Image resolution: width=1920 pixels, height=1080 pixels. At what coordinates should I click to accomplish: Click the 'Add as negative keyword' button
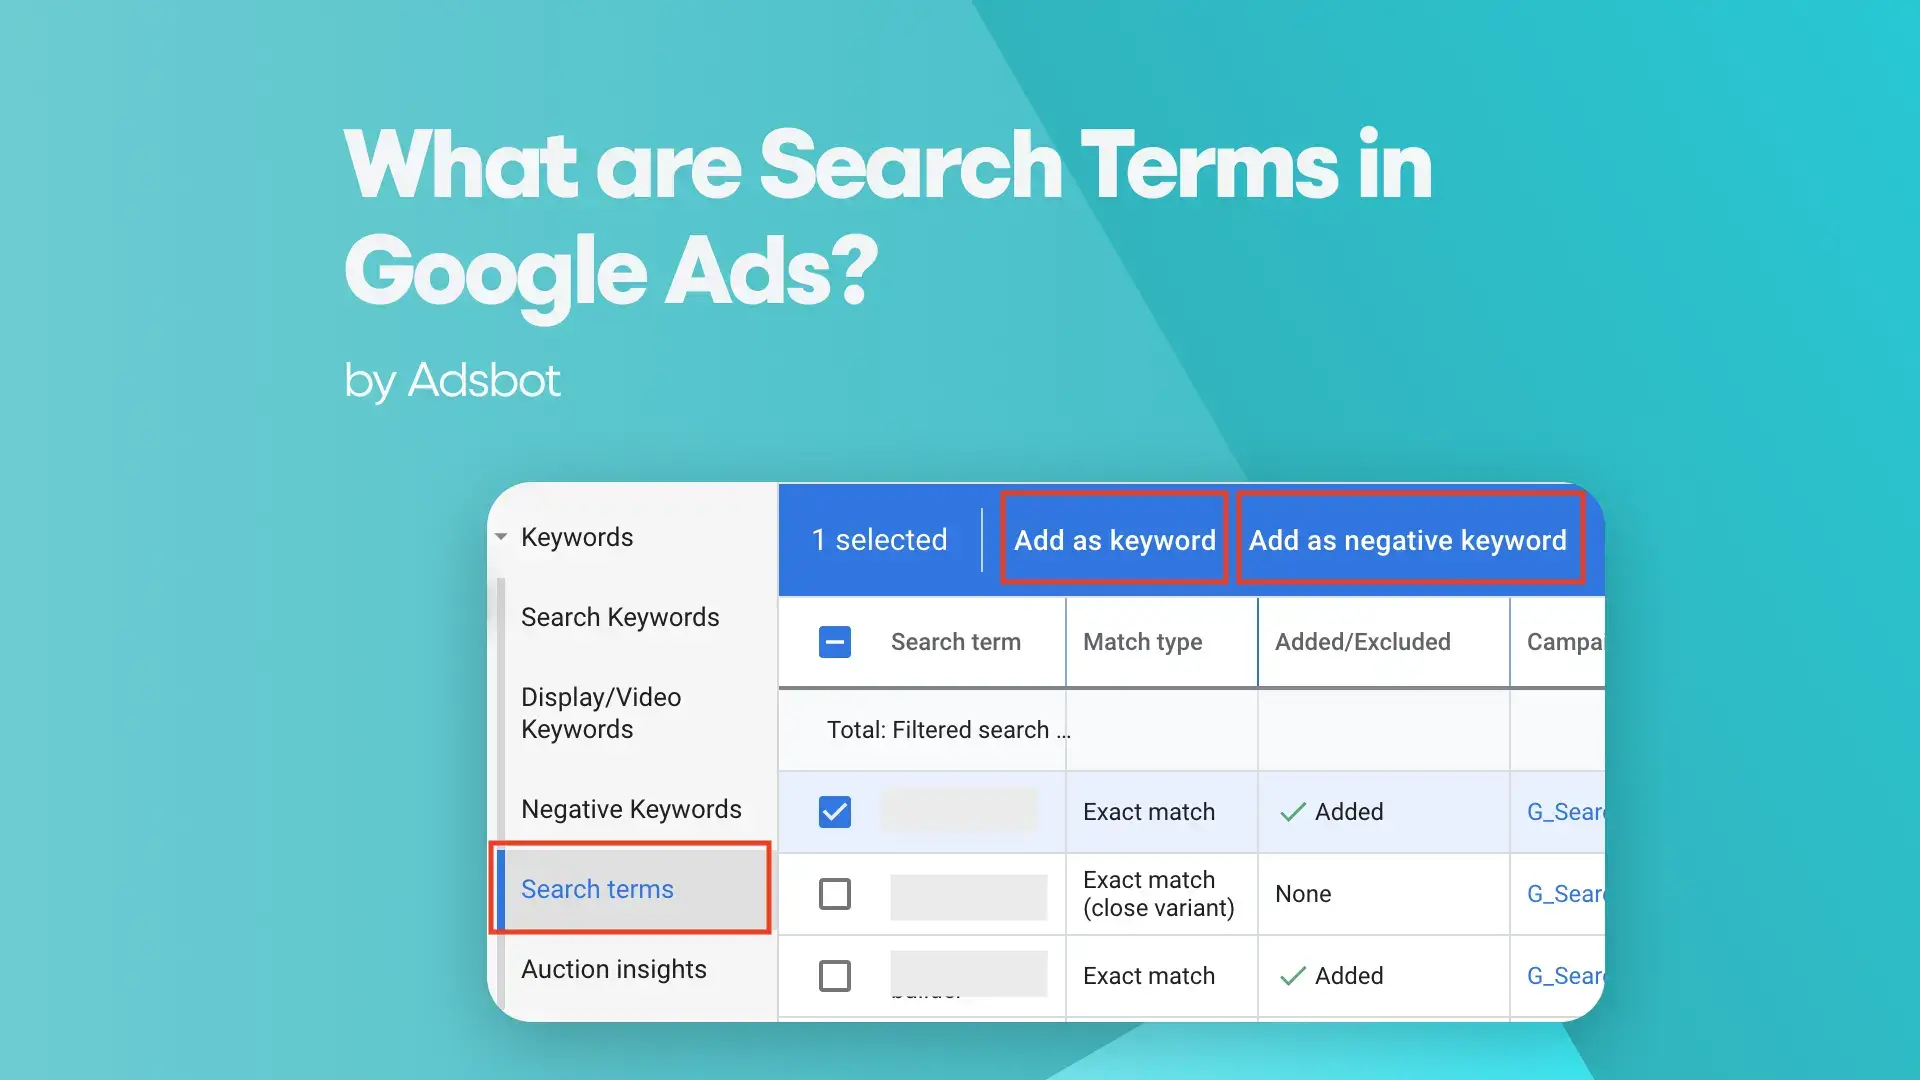(x=1410, y=539)
